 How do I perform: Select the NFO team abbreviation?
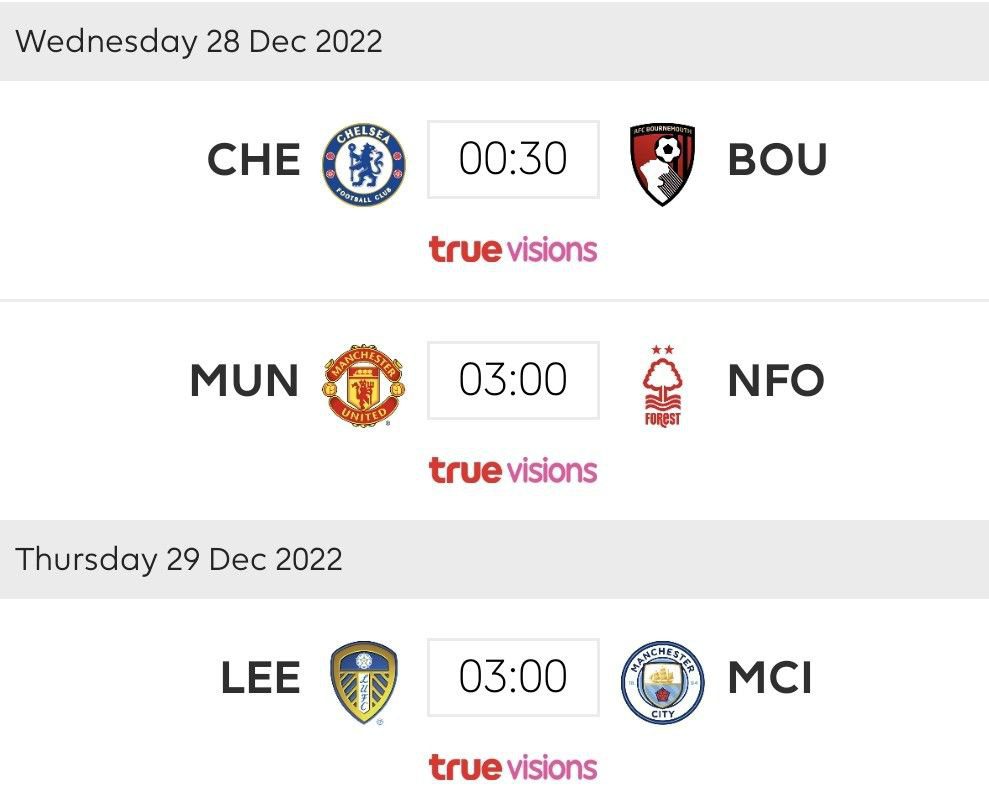(x=776, y=381)
